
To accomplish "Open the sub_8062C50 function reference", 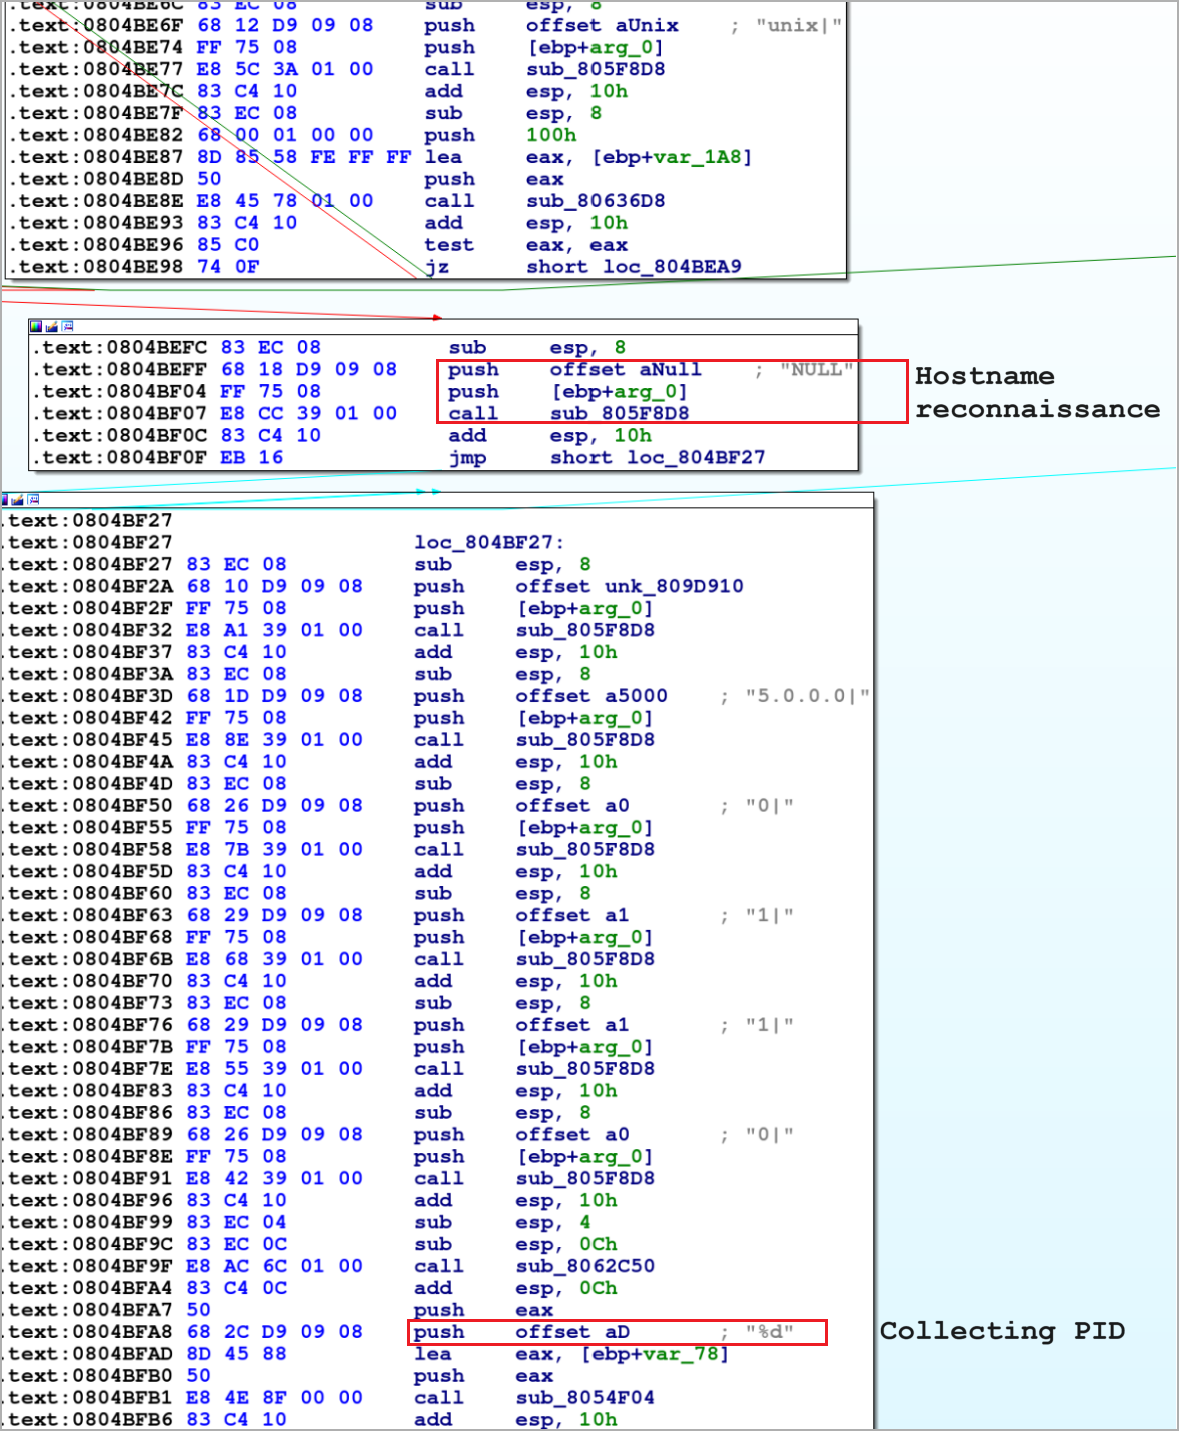I will point(585,1266).
